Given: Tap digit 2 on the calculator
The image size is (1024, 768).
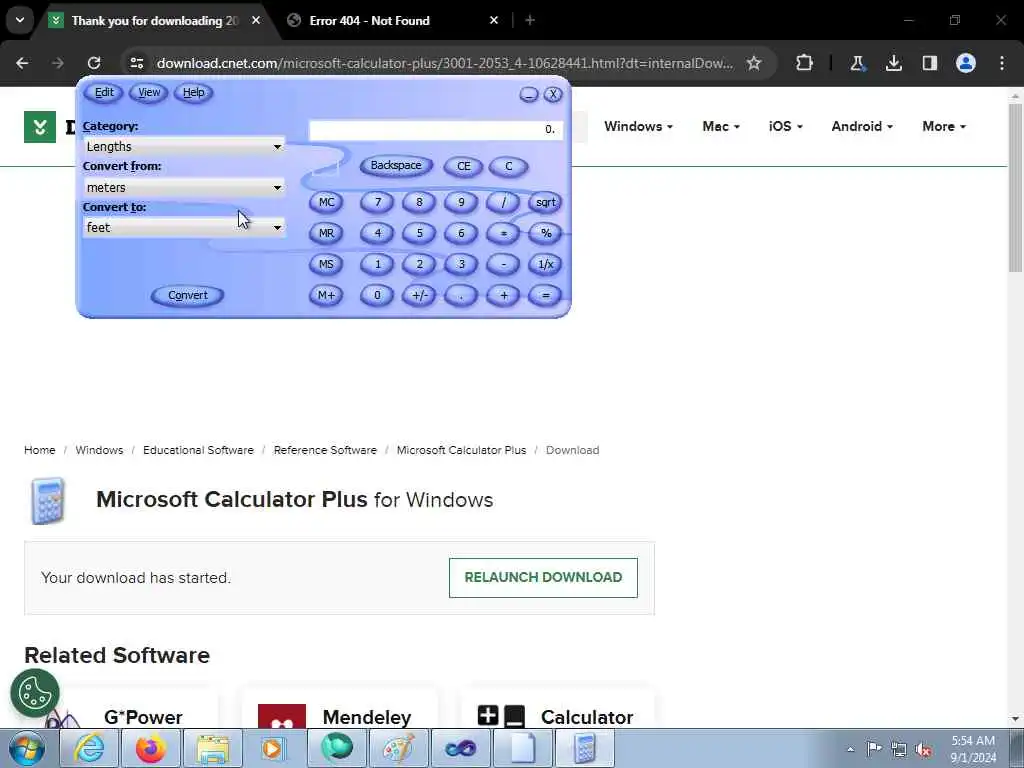Looking at the screenshot, I should [x=419, y=264].
